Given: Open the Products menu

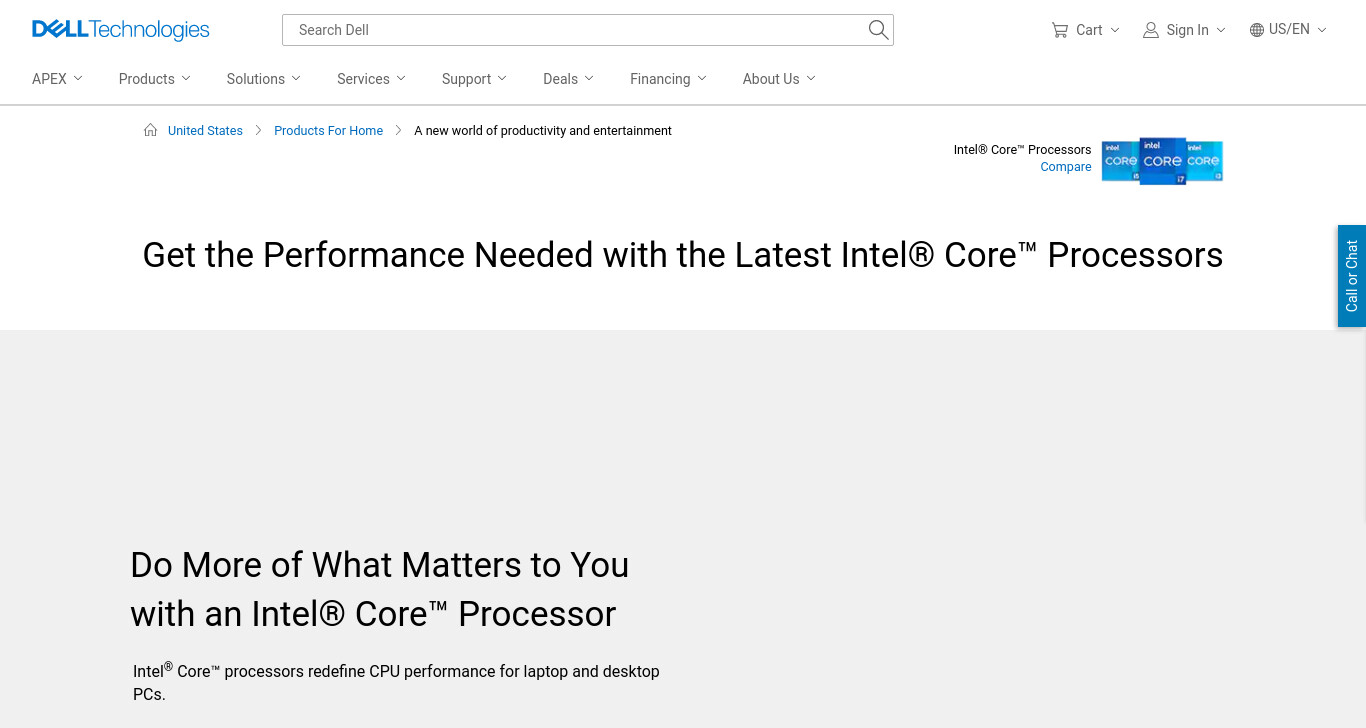Looking at the screenshot, I should (x=154, y=79).
